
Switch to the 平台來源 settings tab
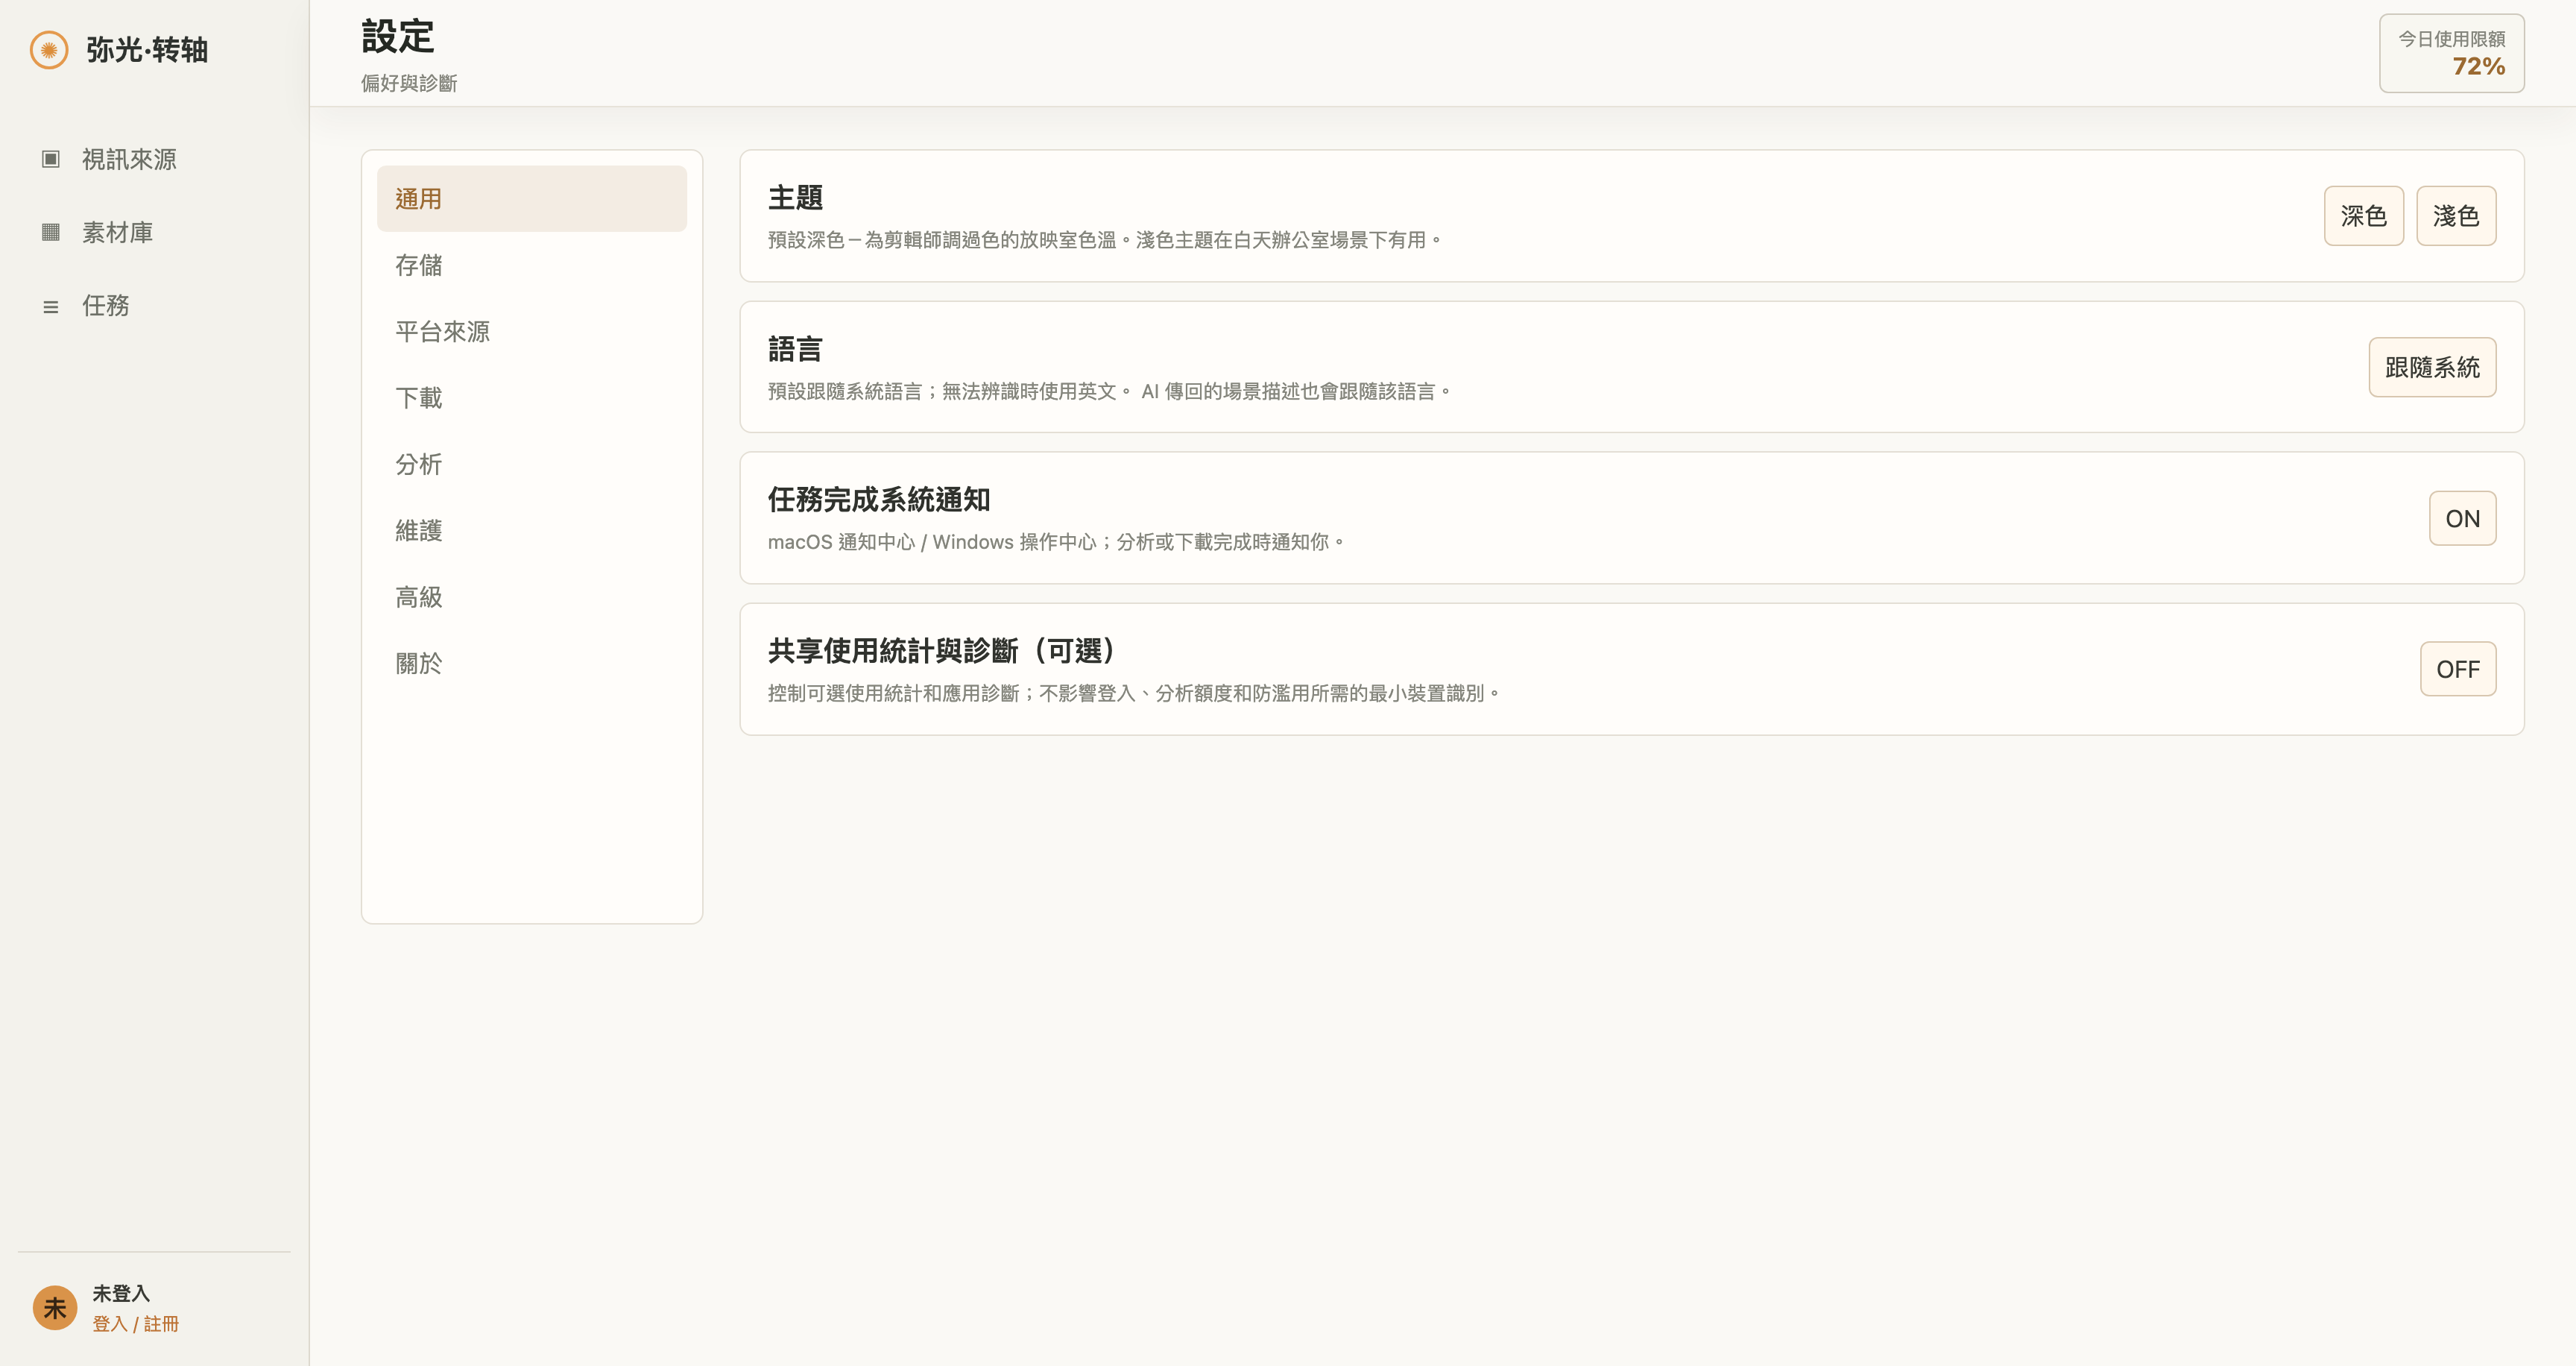[x=532, y=331]
